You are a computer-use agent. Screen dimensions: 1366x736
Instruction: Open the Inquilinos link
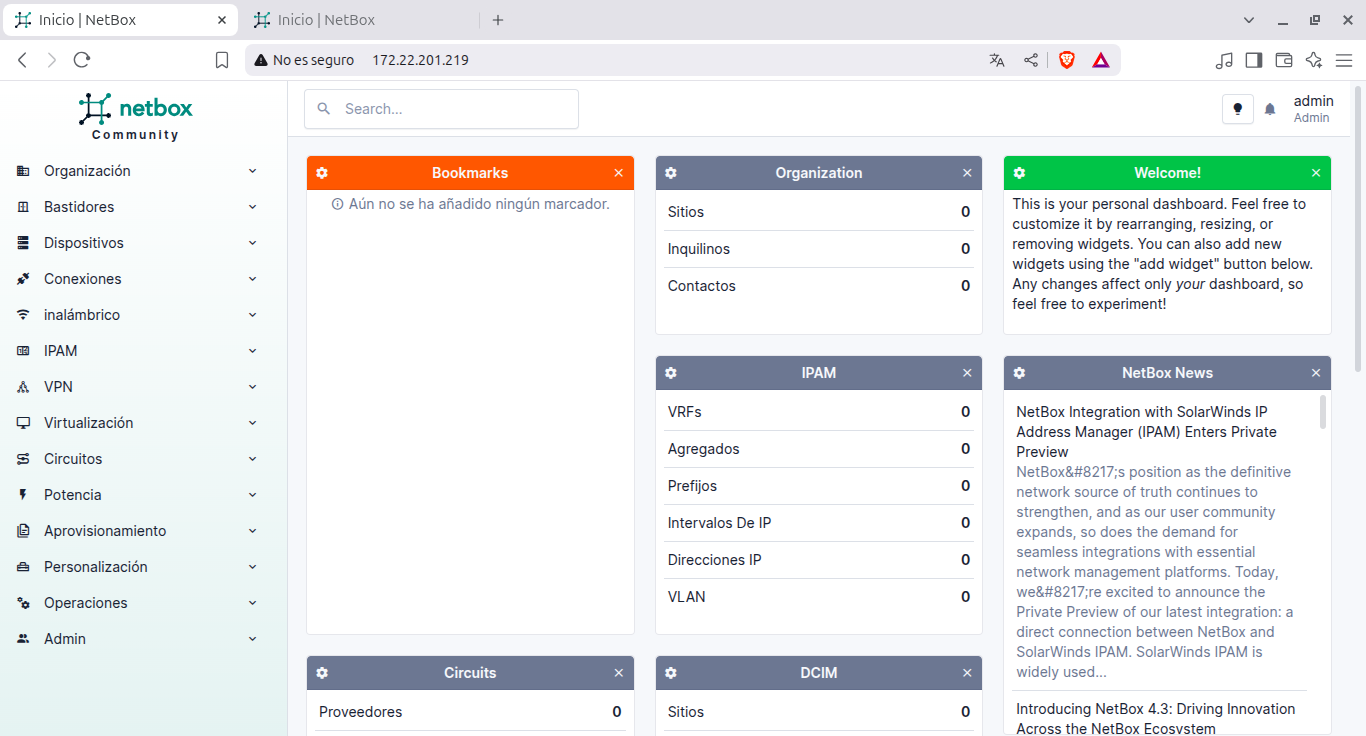tap(699, 249)
